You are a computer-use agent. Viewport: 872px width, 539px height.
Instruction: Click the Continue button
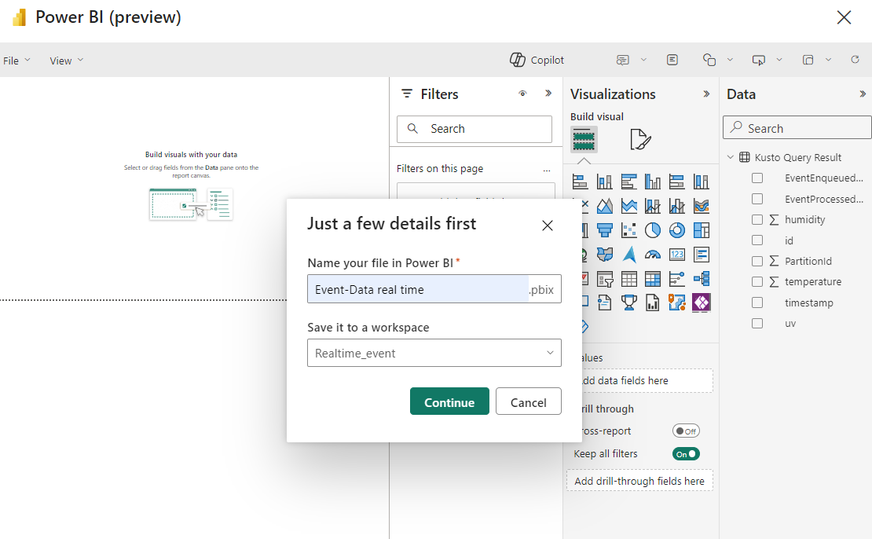pyautogui.click(x=449, y=402)
